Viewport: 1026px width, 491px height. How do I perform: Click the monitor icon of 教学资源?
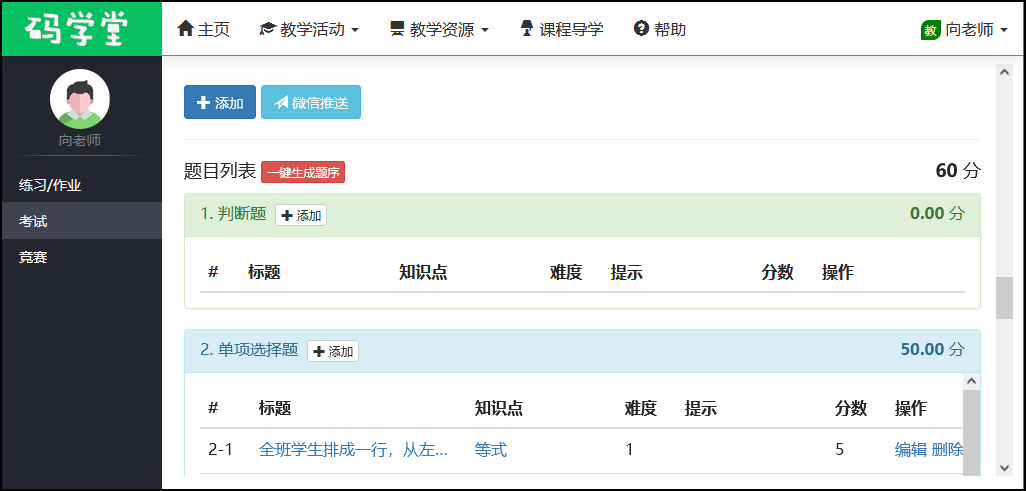pyautogui.click(x=397, y=29)
